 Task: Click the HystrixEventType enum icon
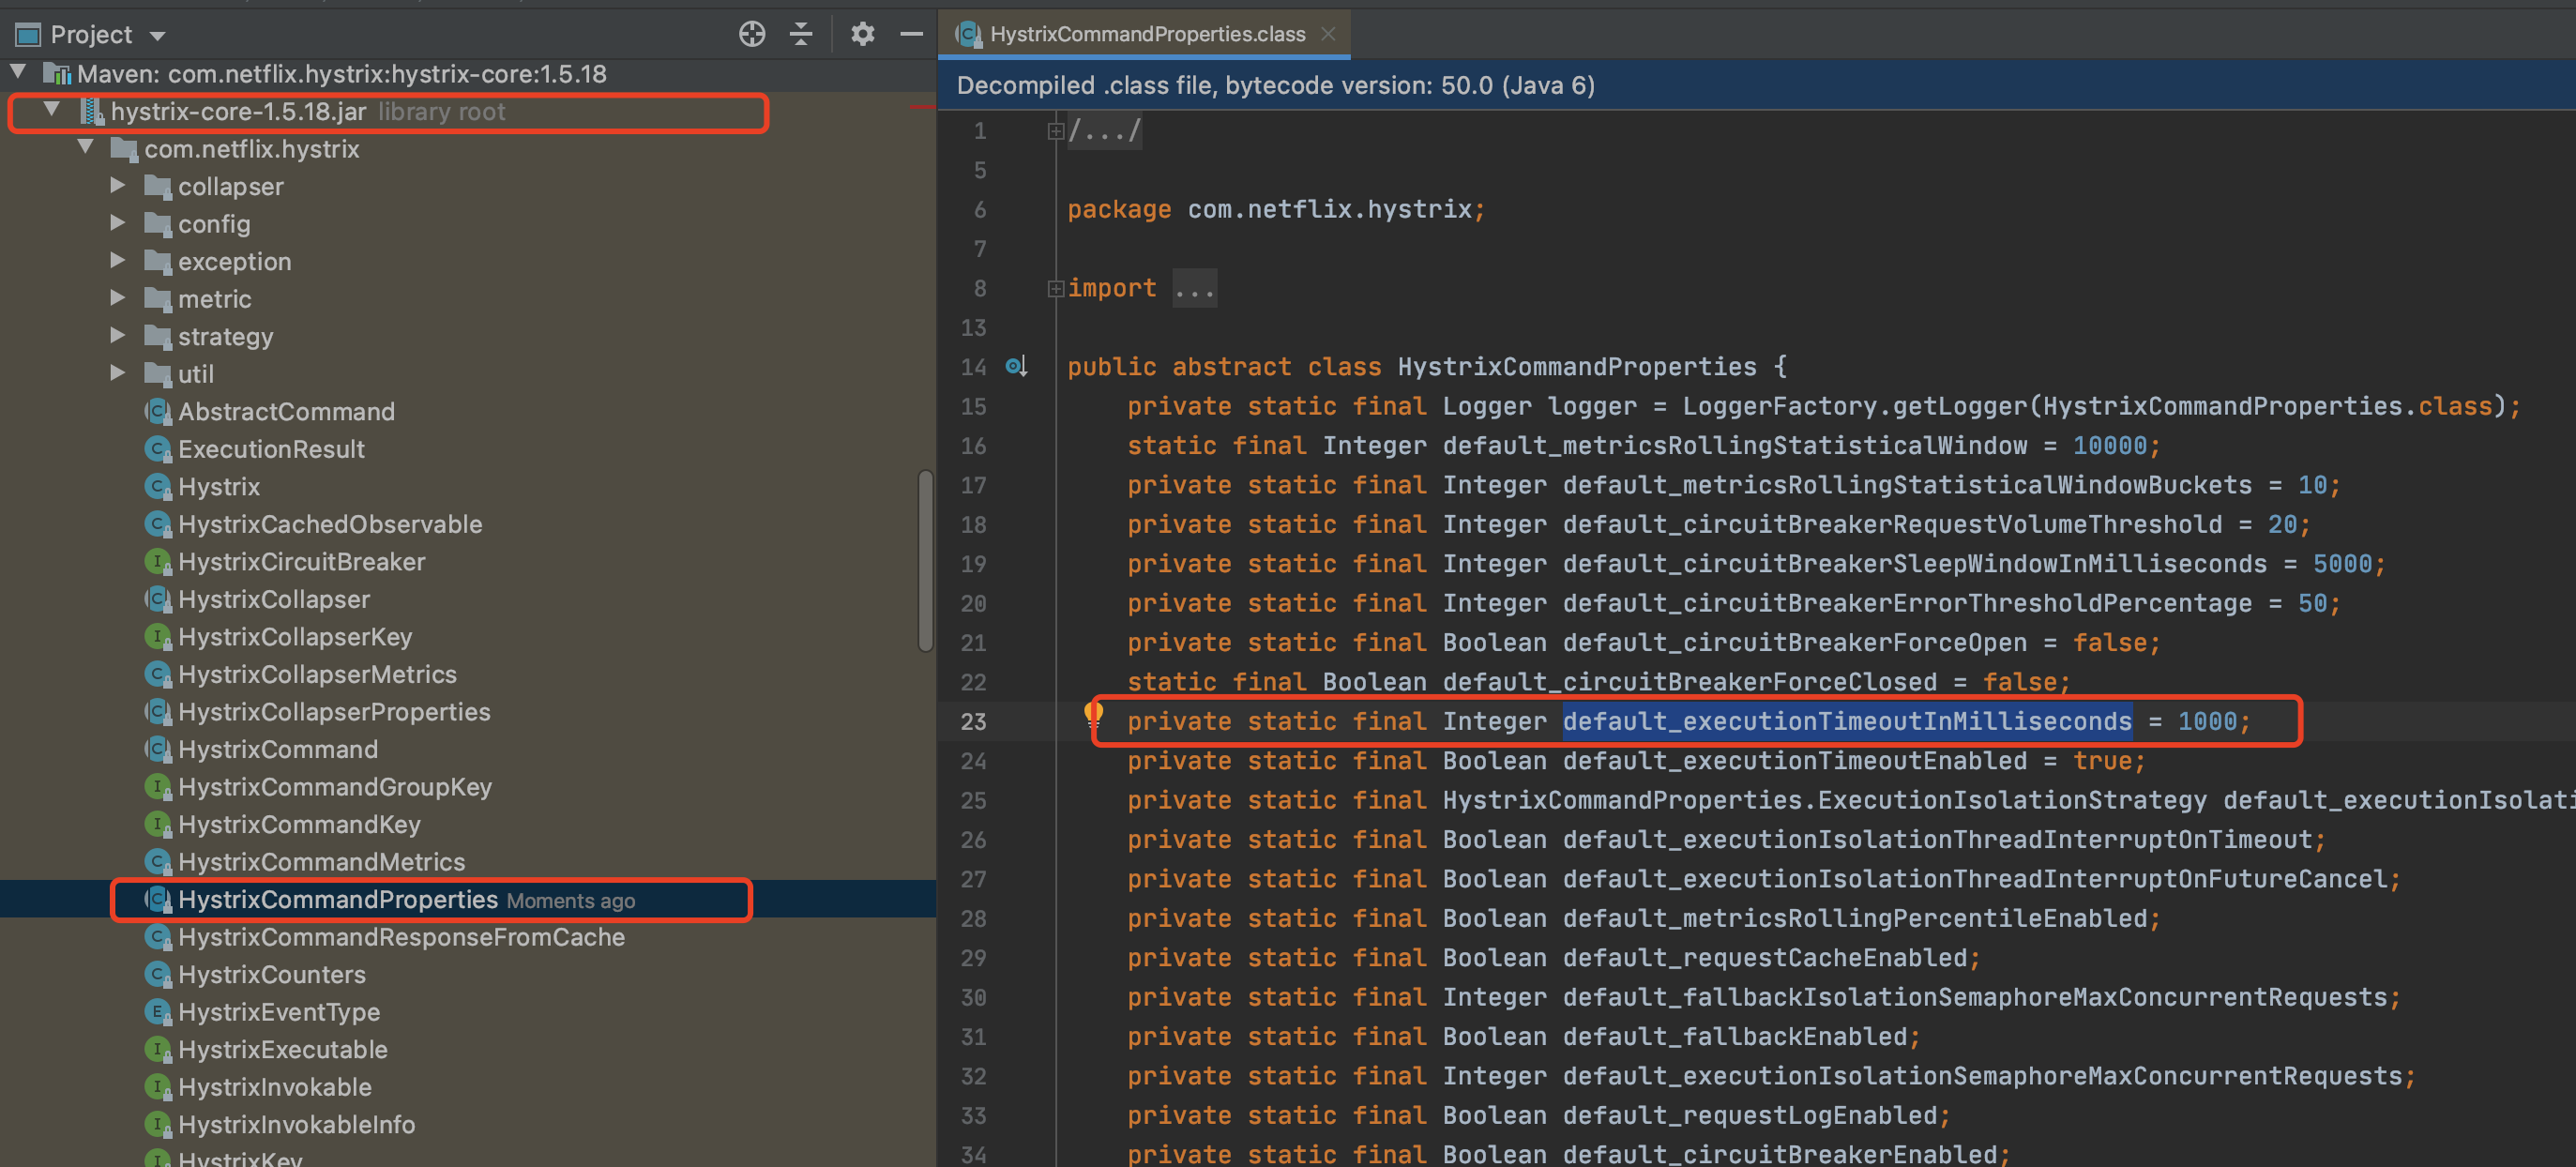point(158,1011)
